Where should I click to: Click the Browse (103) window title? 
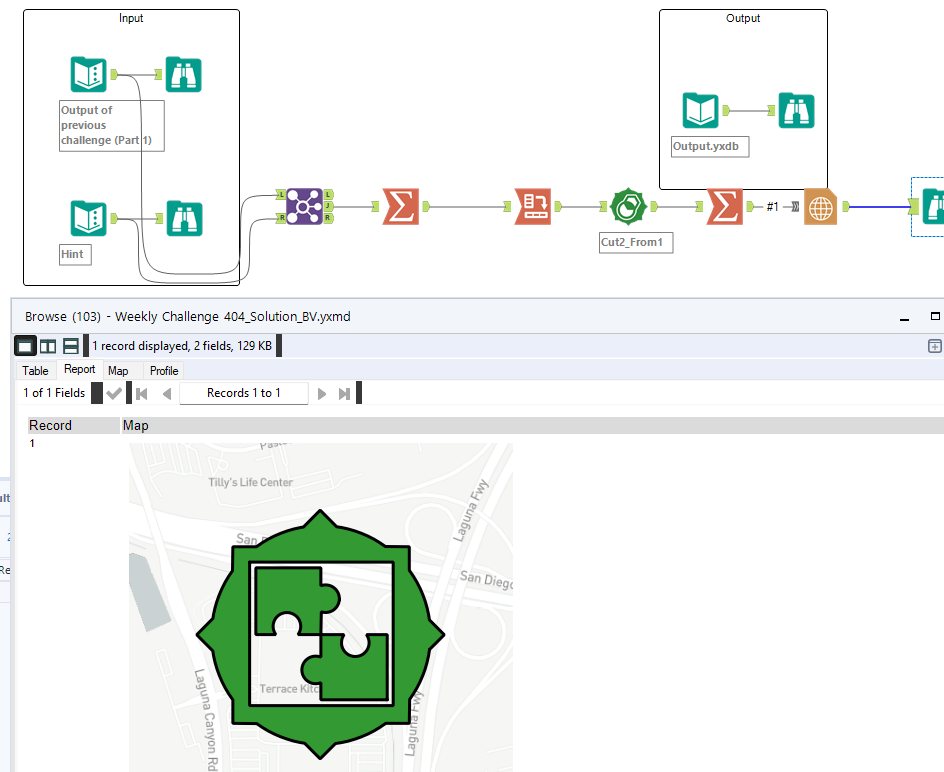pyautogui.click(x=187, y=317)
